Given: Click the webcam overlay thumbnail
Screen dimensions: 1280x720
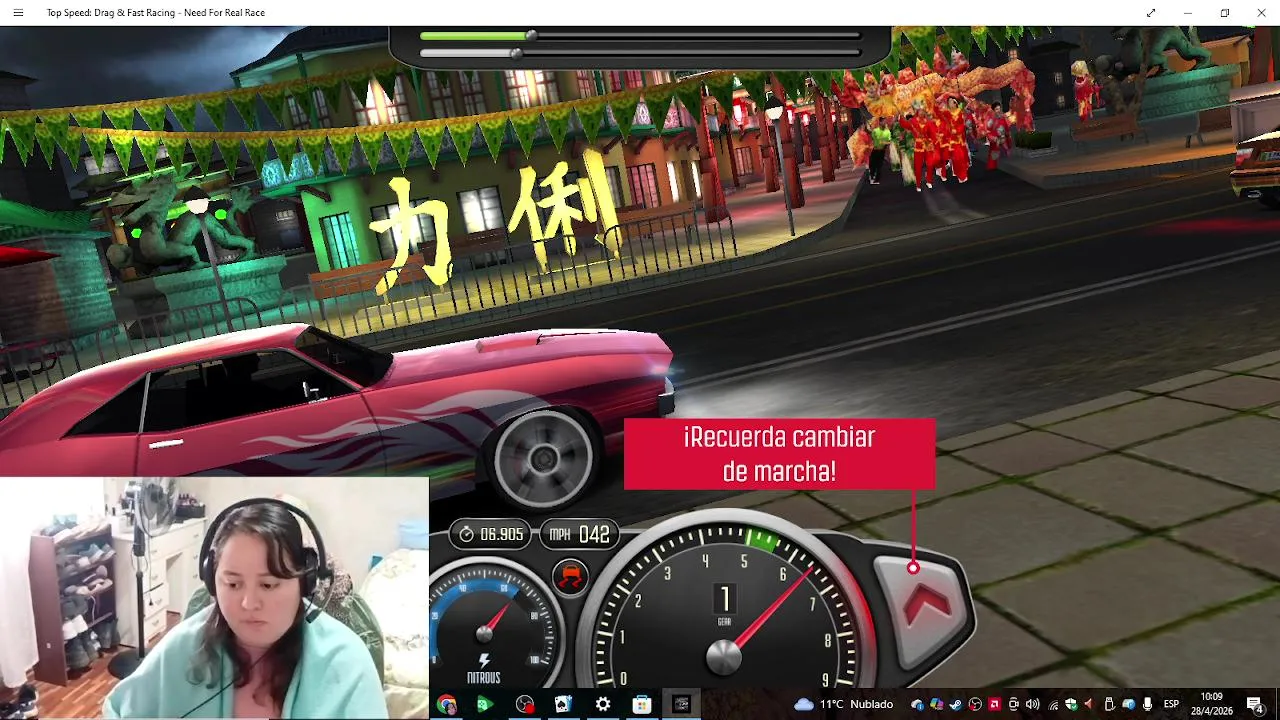Looking at the screenshot, I should pyautogui.click(x=214, y=597).
